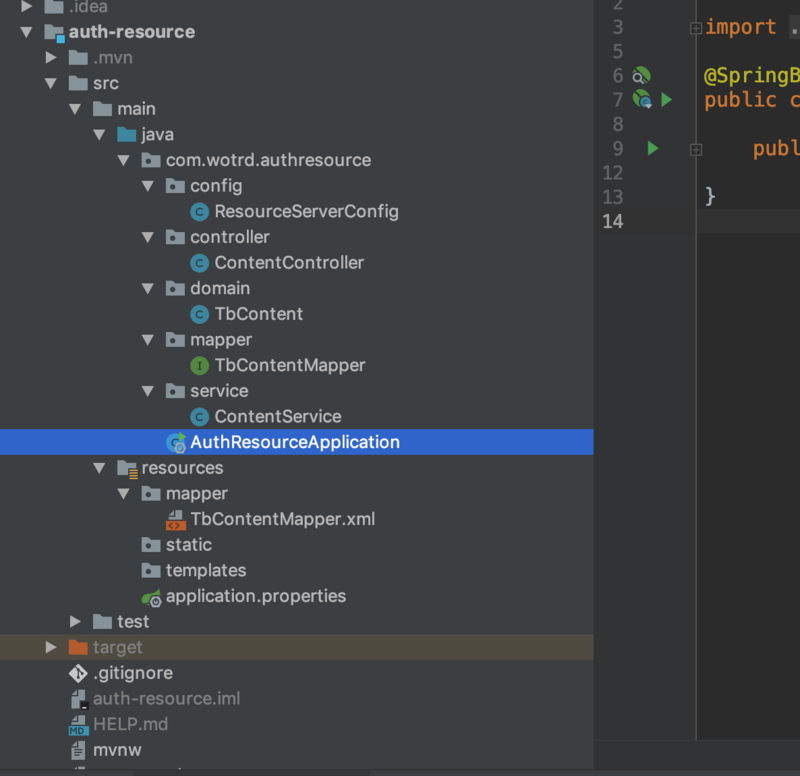Select the ContentController class

point(289,263)
